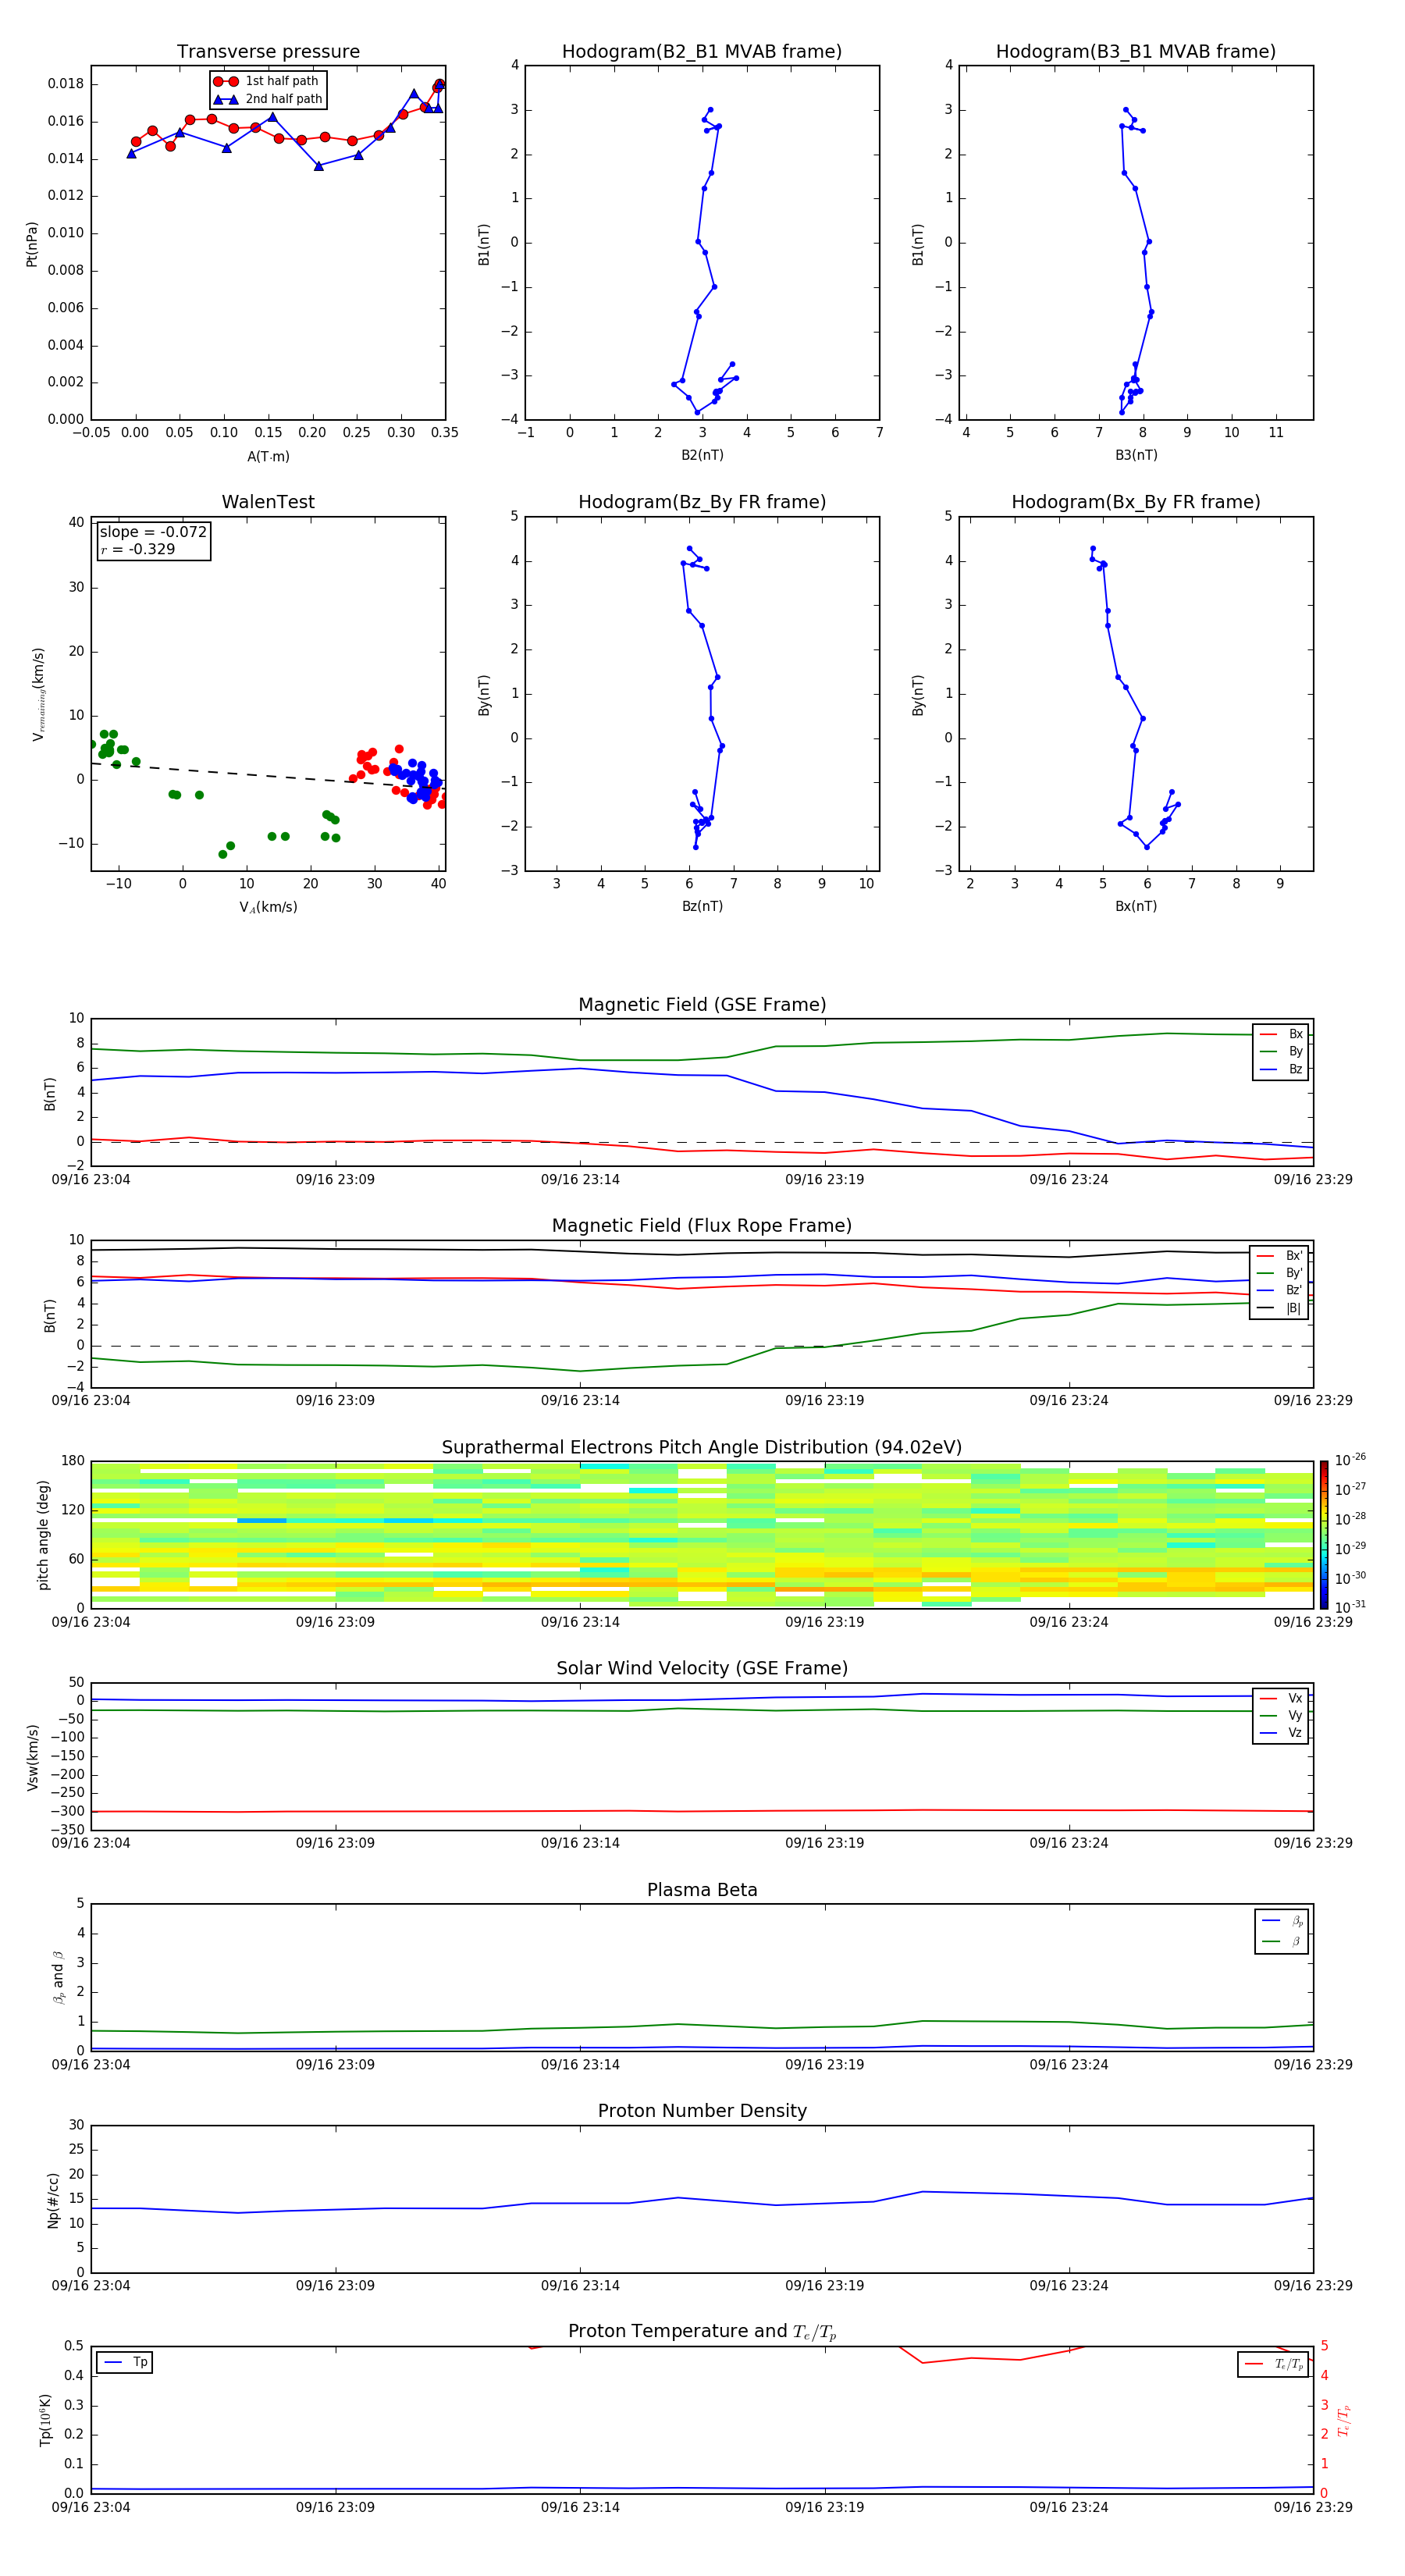
Task: Select the 'β' legend entry in Plasma Beta
Action: pos(1283,1941)
